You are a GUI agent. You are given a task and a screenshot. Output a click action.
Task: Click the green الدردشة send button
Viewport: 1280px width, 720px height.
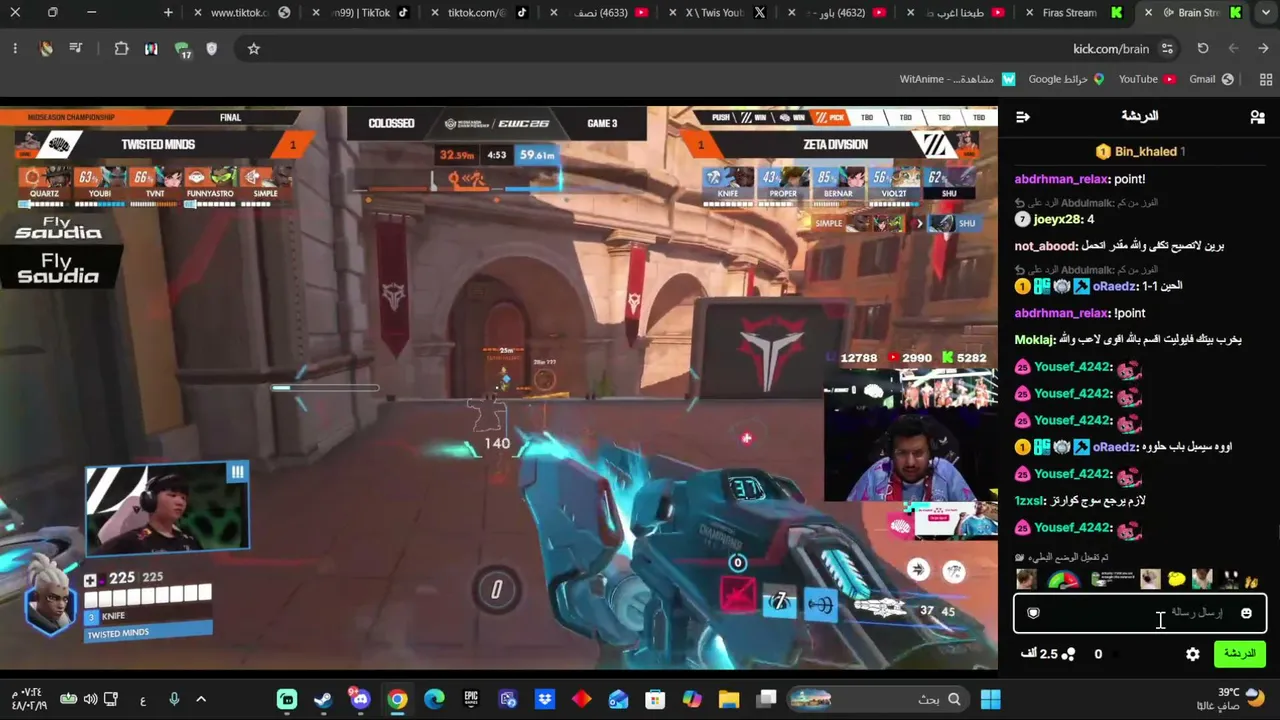click(x=1239, y=654)
